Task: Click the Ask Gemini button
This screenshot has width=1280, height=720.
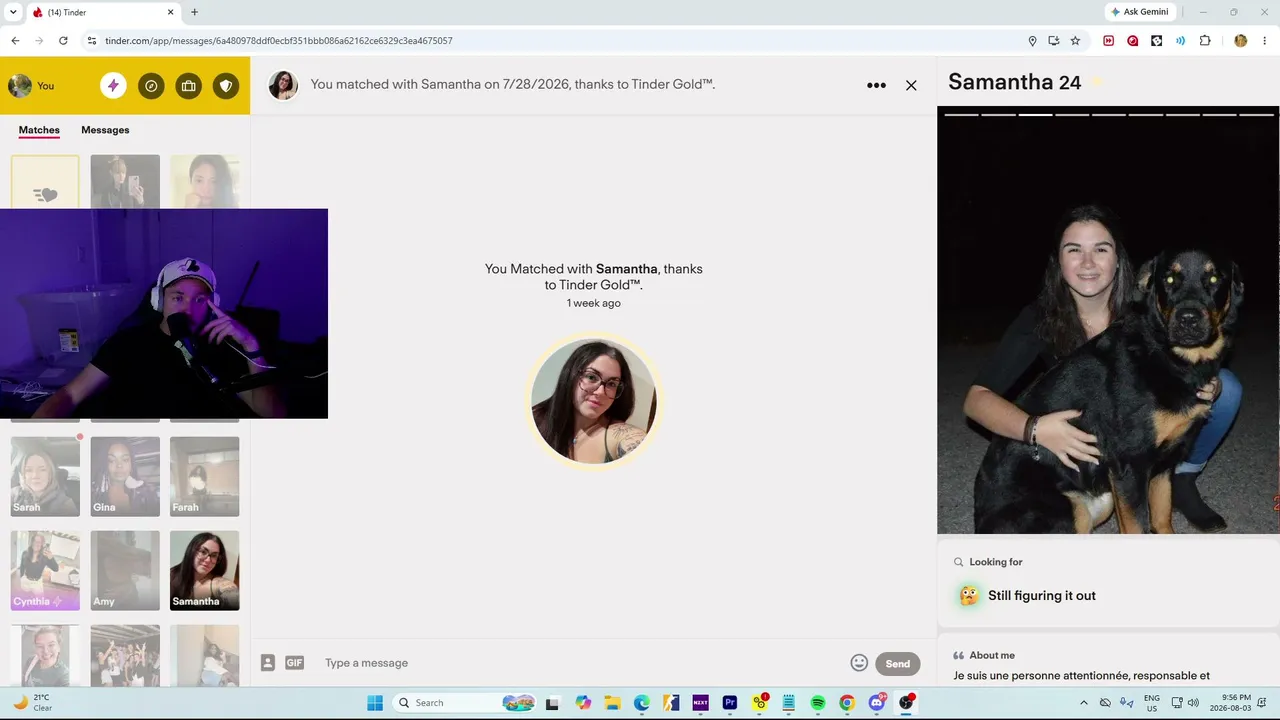Action: point(1138,12)
